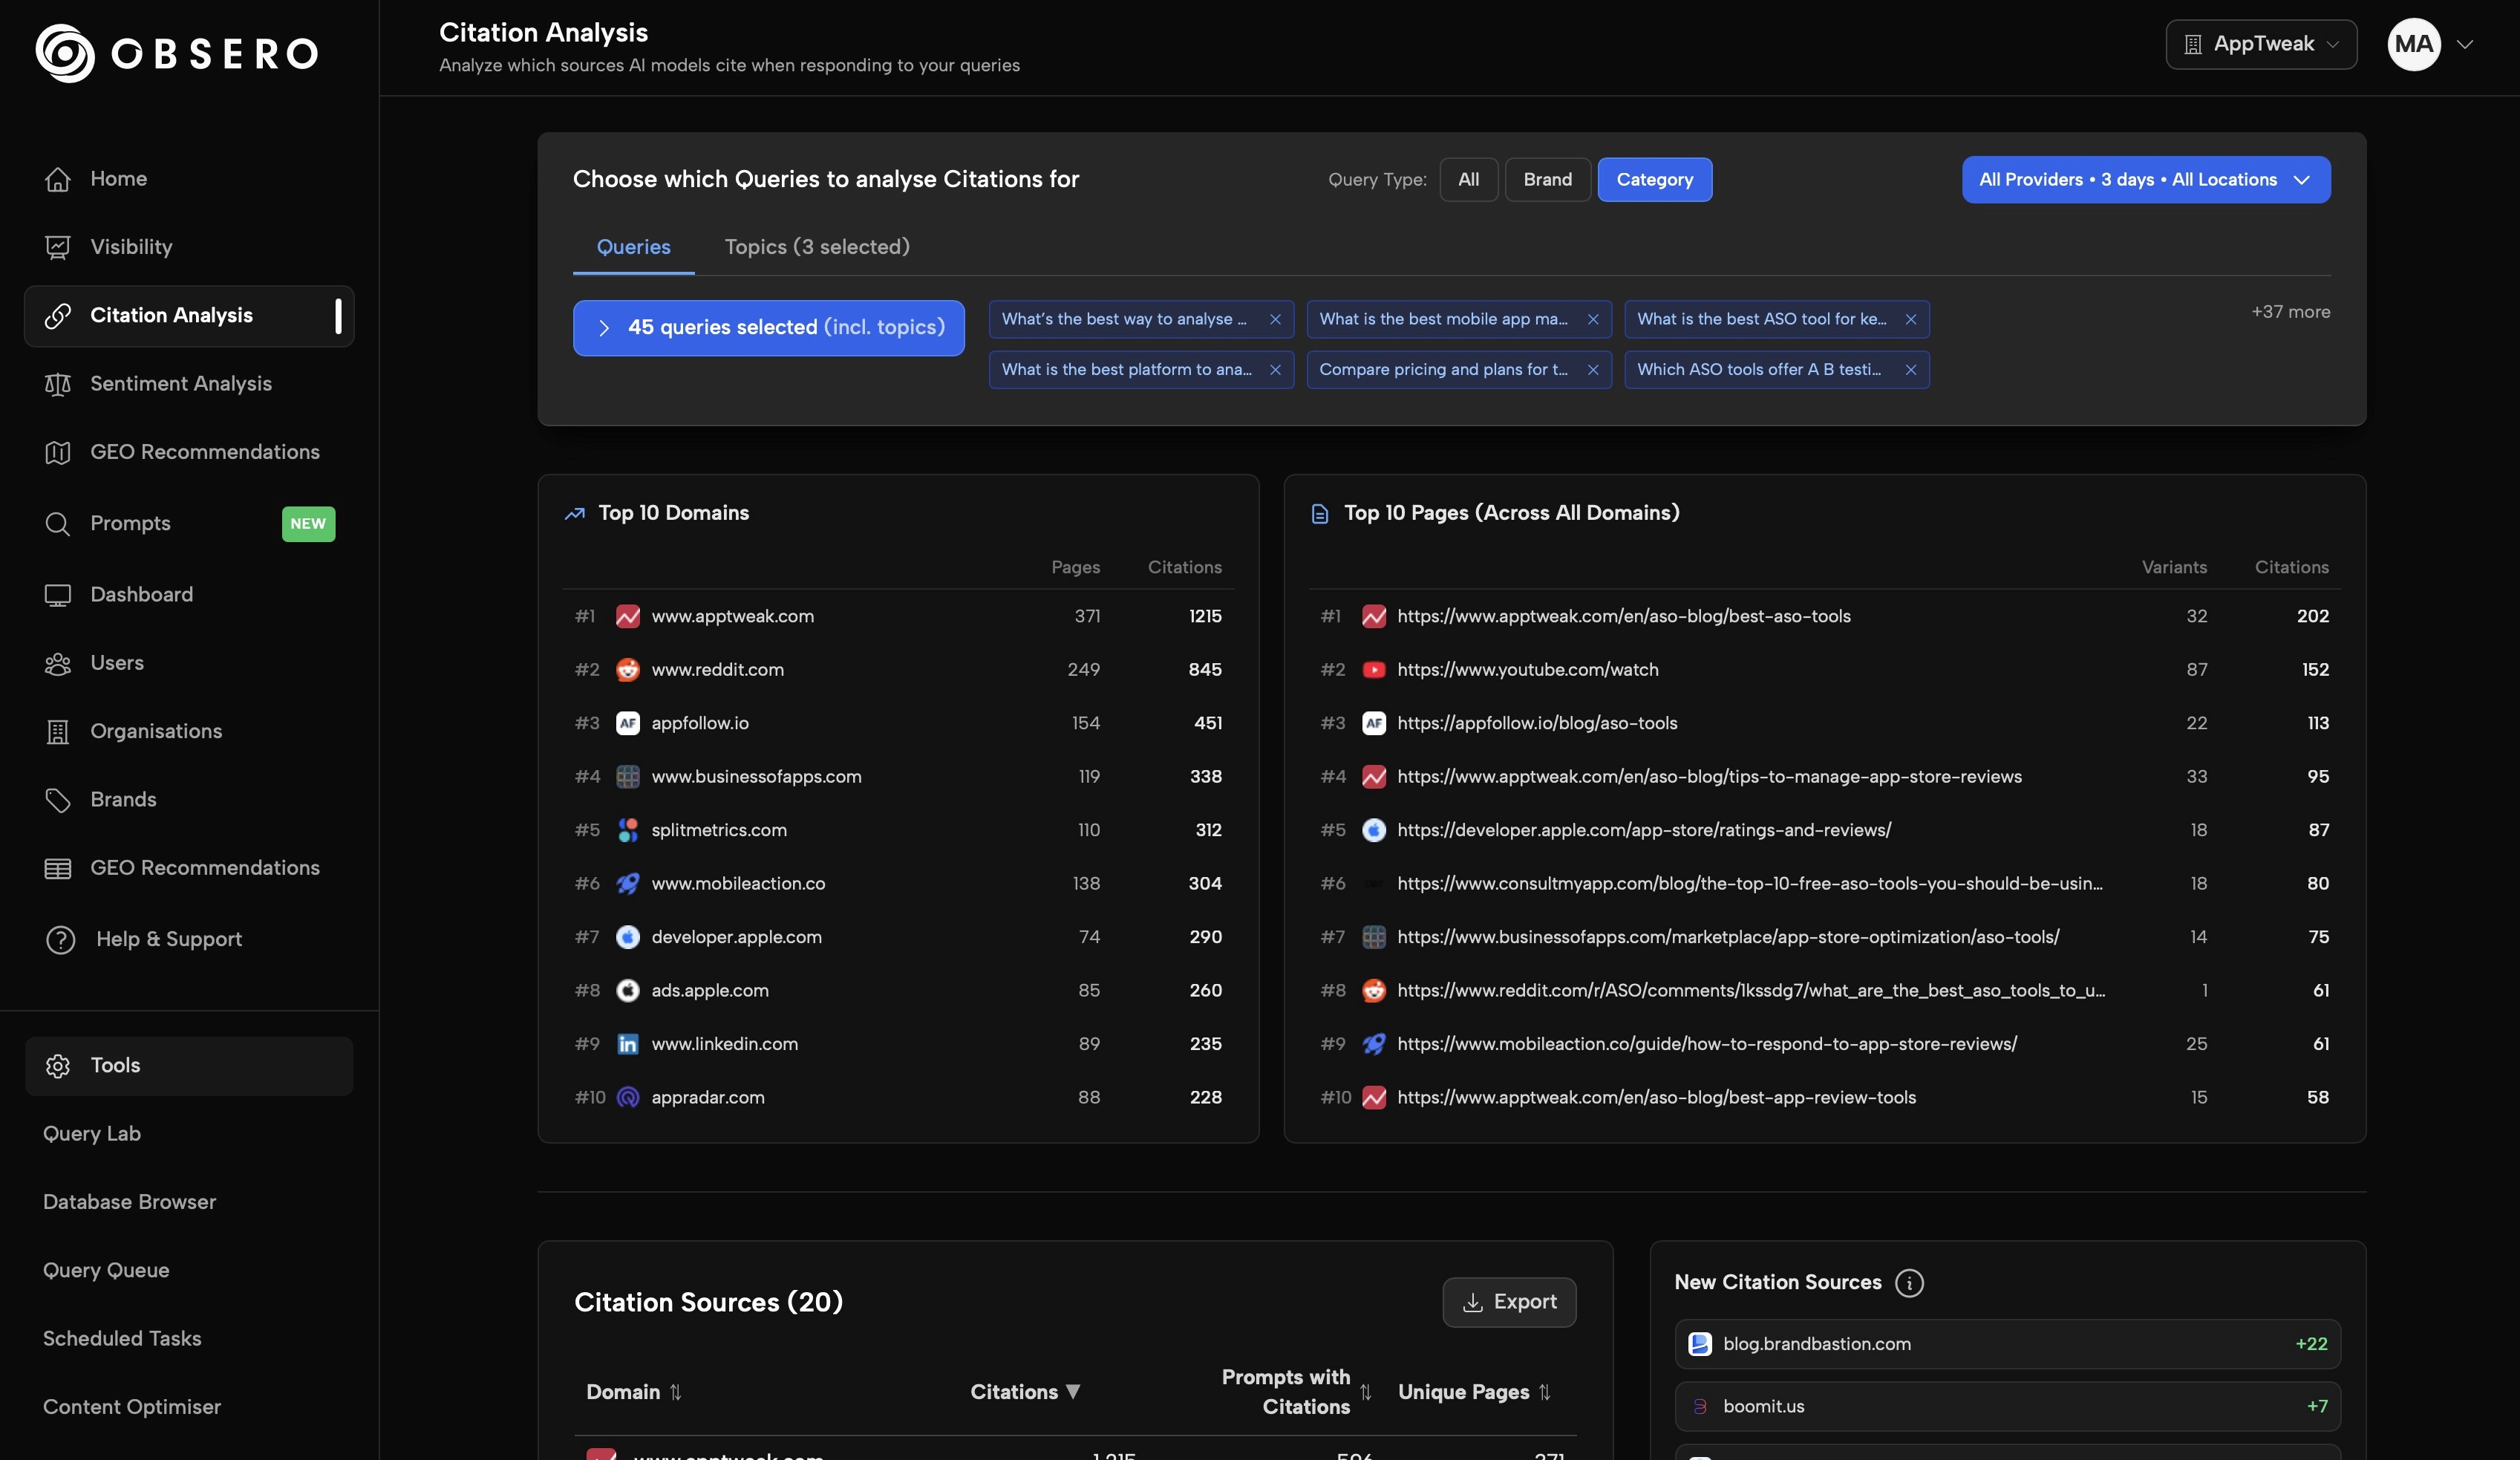Switch to the Topics (3 selected) tab
The height and width of the screenshot is (1460, 2520).
pos(816,247)
